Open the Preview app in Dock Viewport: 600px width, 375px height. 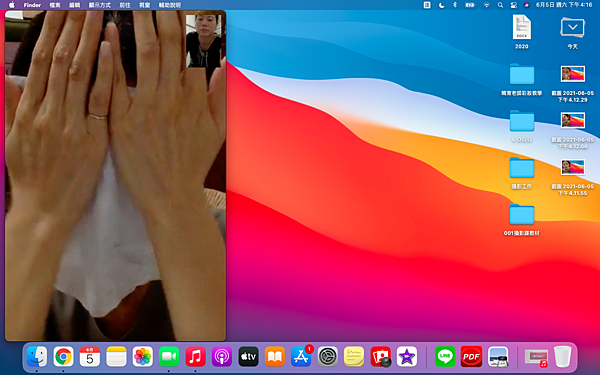(498, 357)
